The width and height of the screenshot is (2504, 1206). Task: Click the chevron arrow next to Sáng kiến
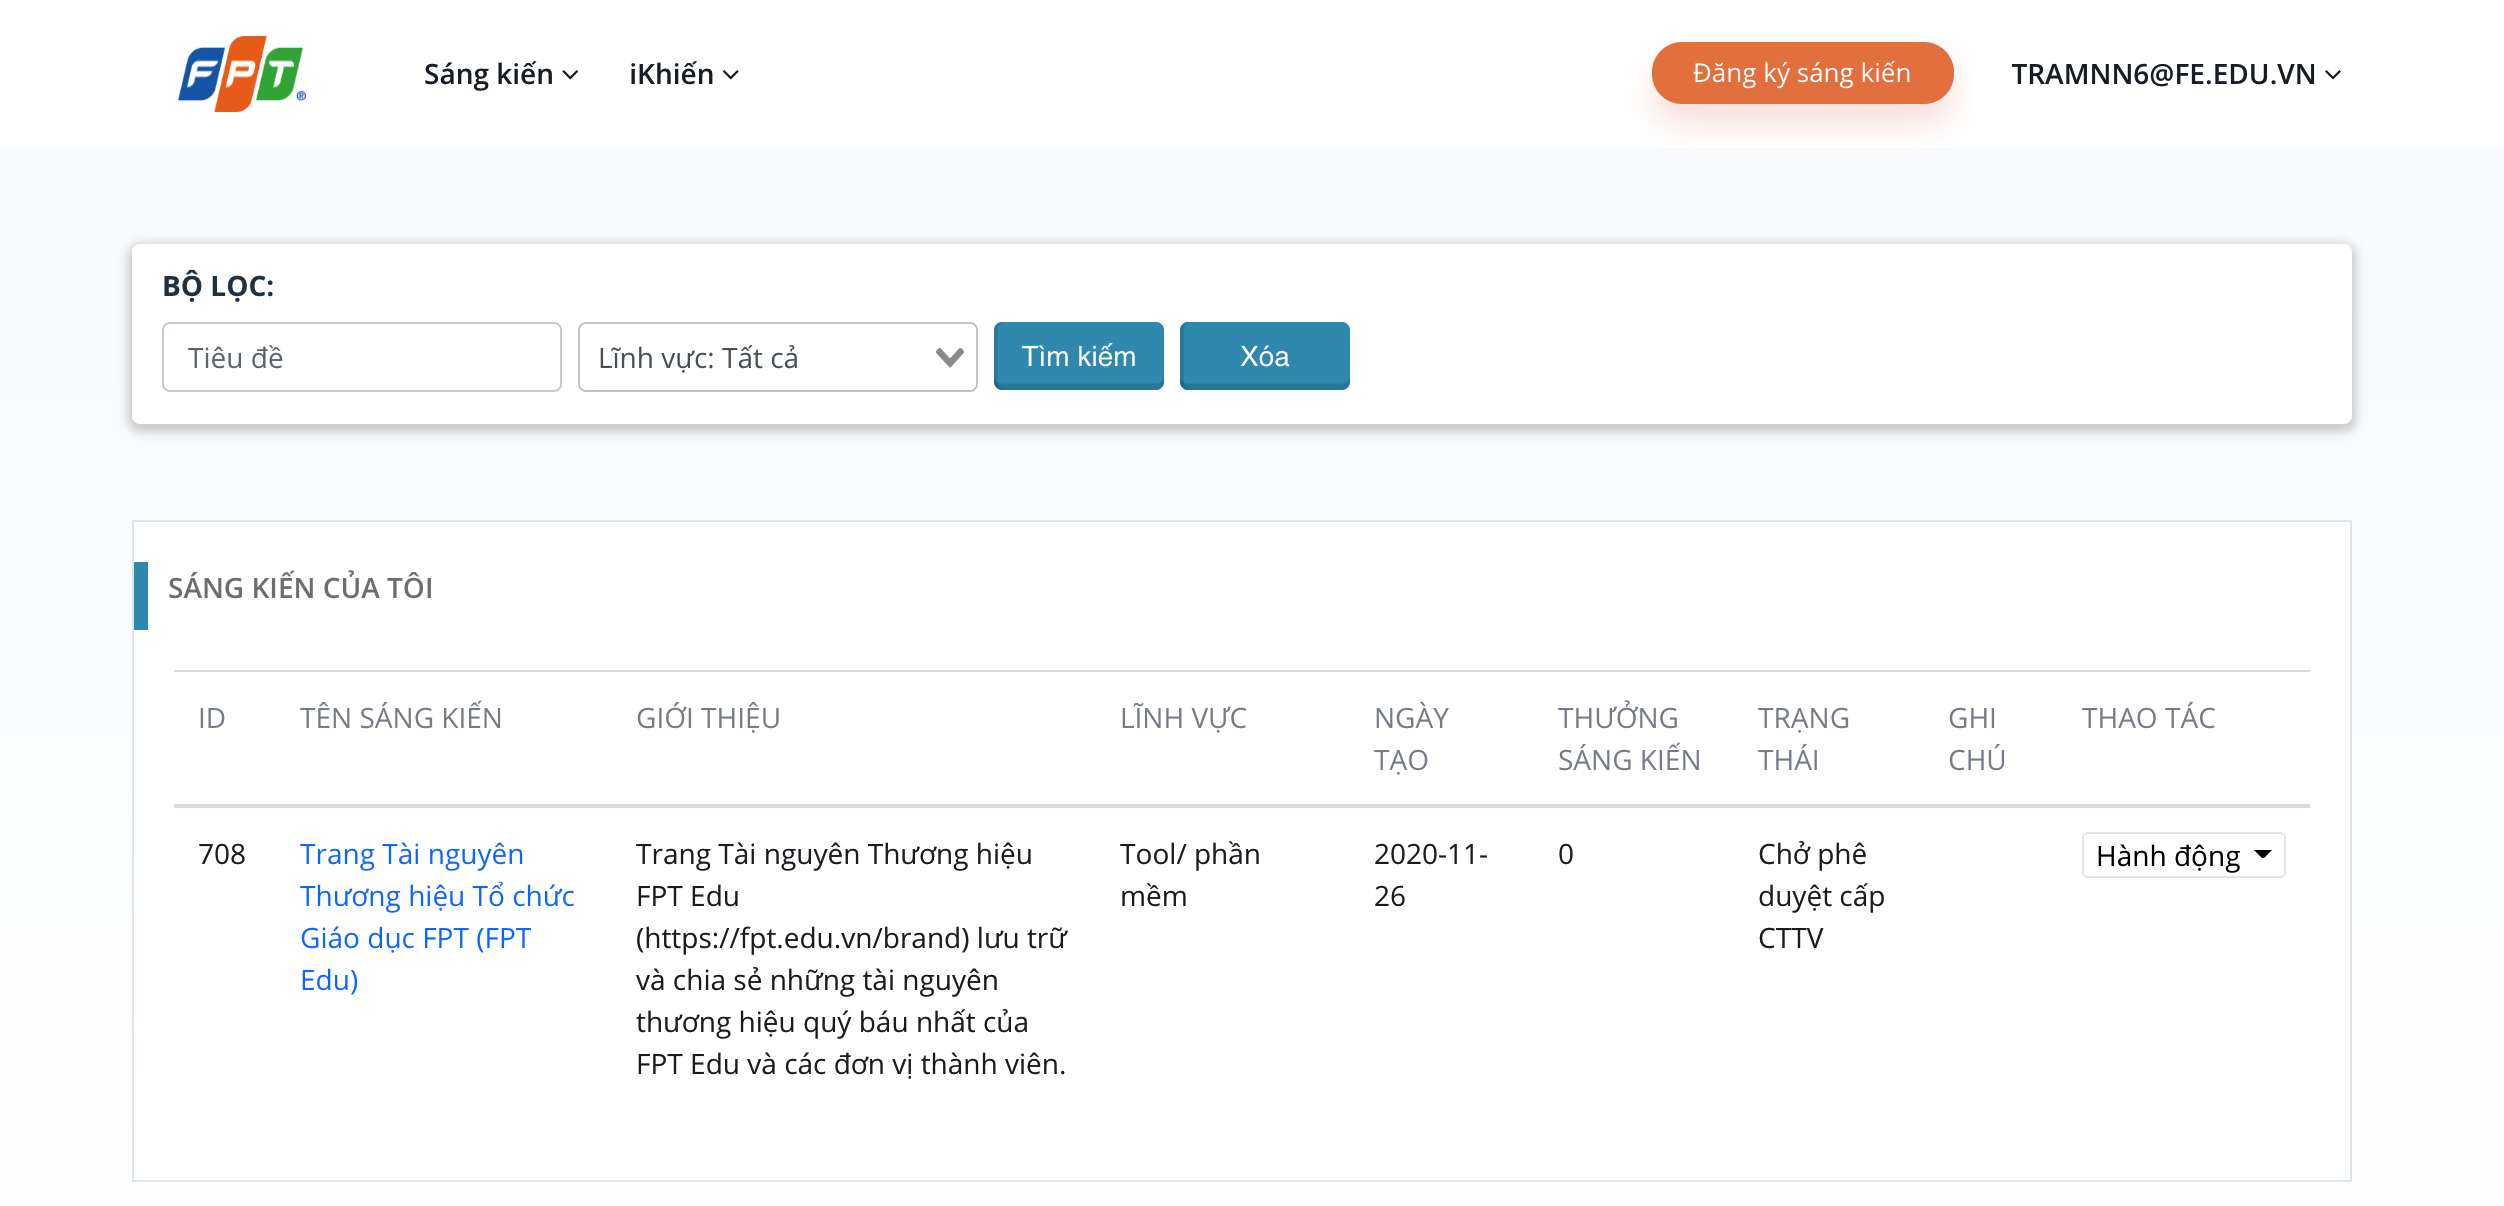571,75
